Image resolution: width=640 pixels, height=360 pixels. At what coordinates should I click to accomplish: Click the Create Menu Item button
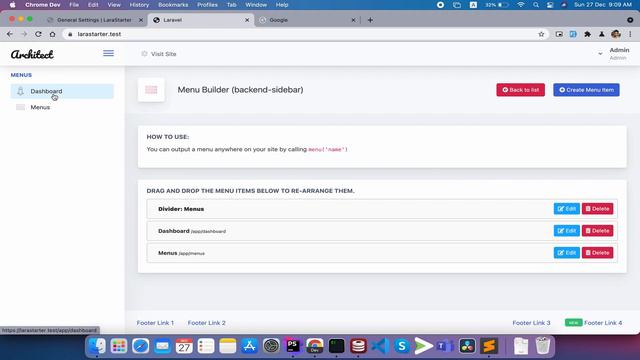coord(586,90)
